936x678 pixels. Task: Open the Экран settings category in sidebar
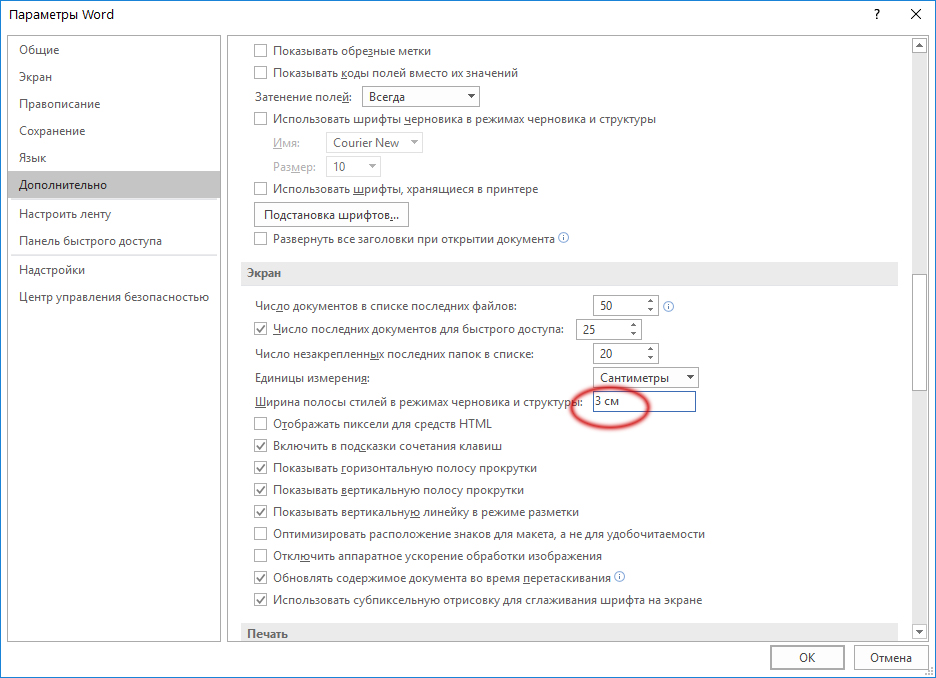tap(114, 77)
